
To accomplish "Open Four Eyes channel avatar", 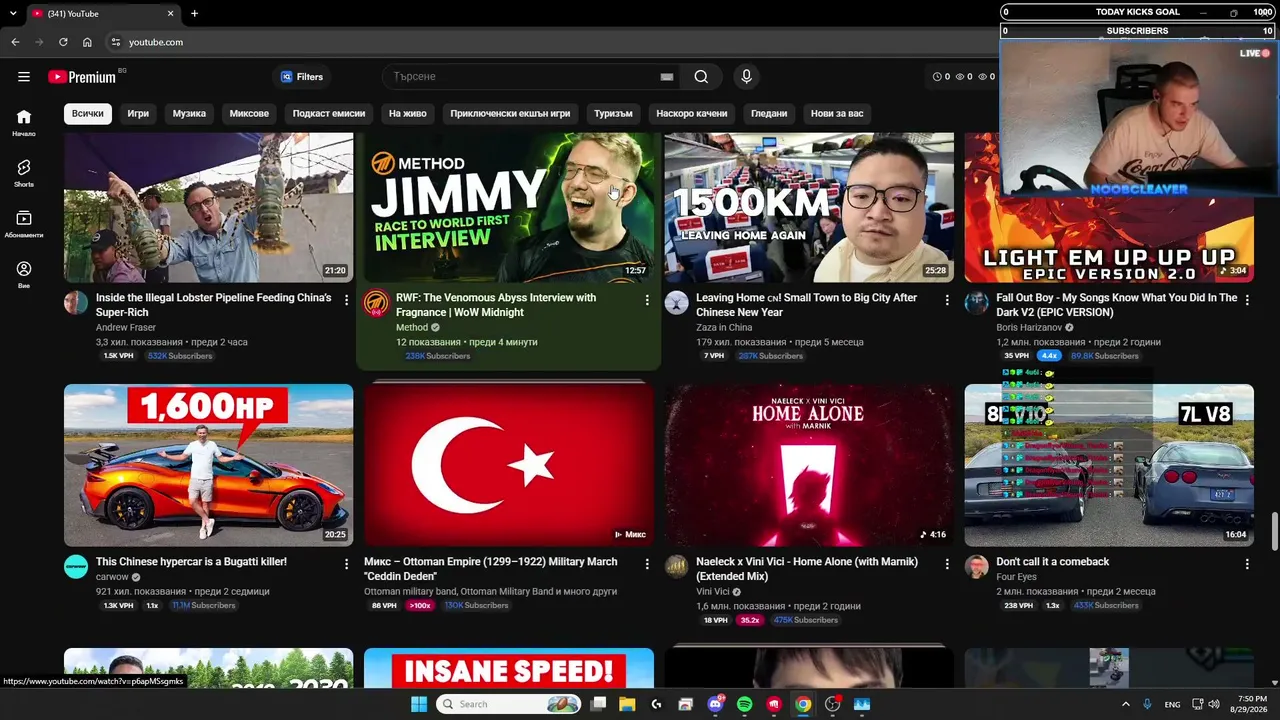I will (977, 567).
